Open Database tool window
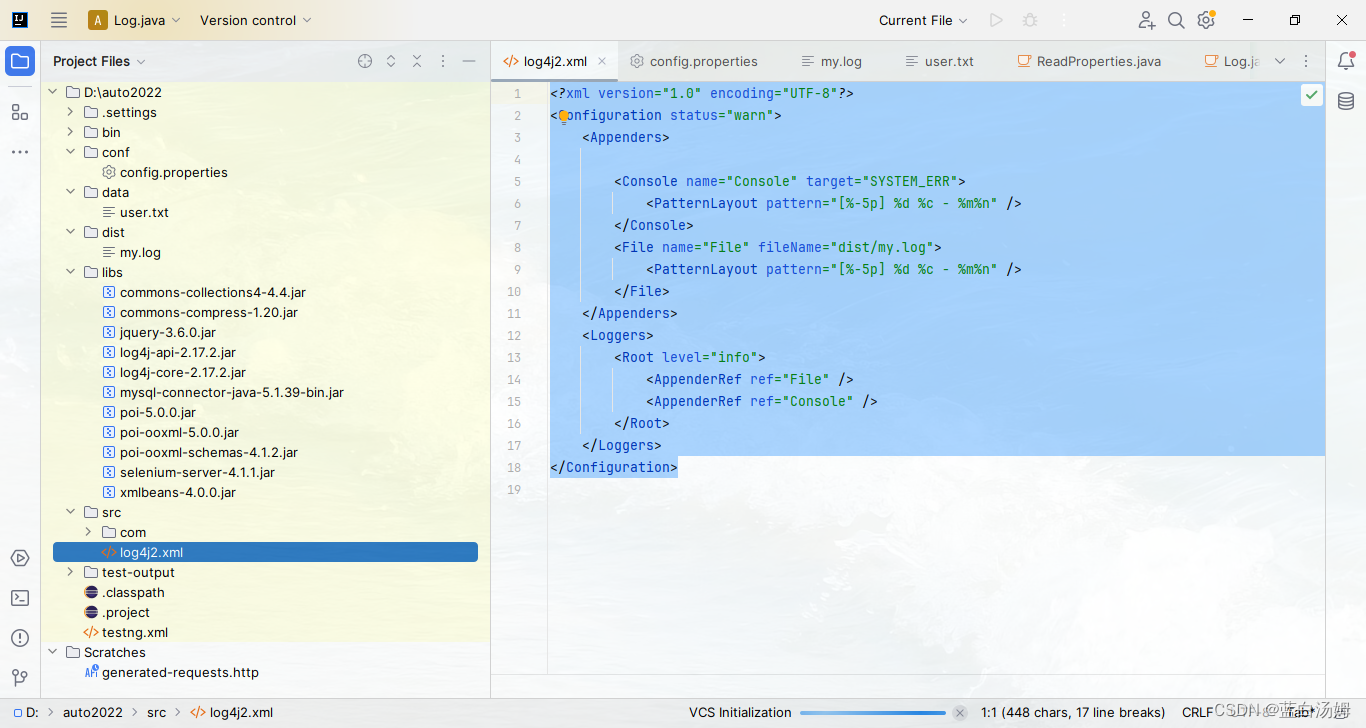Viewport: 1366px width, 728px height. (1346, 101)
